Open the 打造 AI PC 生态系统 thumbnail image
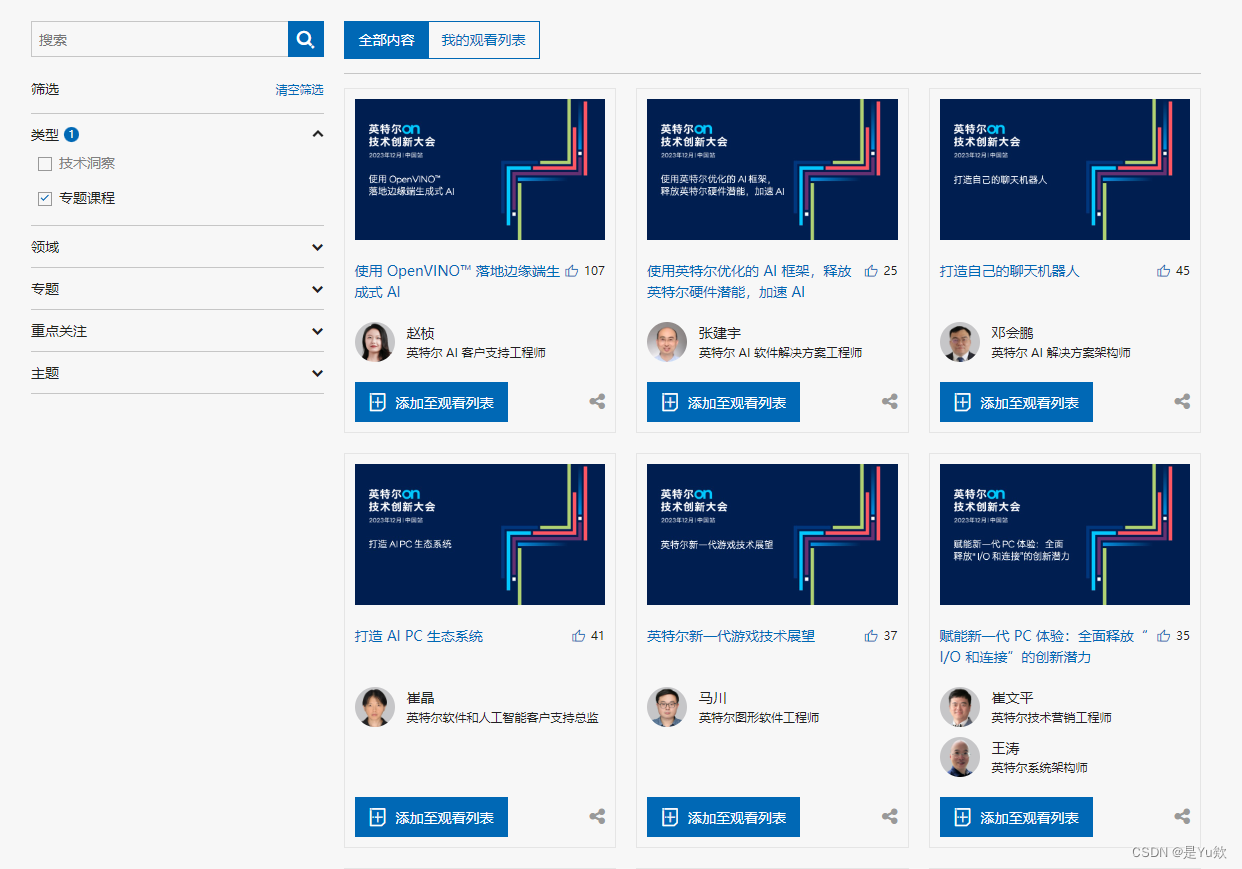1242x869 pixels. coord(480,534)
